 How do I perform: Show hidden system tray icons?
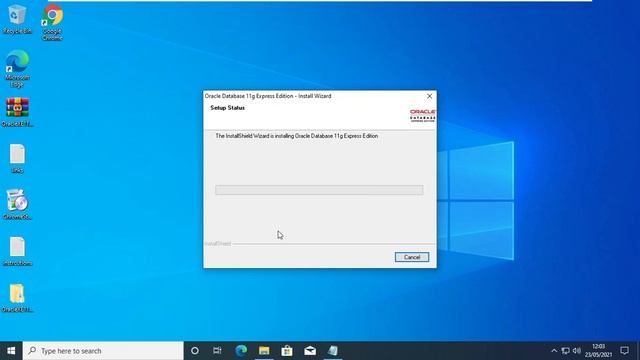(x=554, y=351)
